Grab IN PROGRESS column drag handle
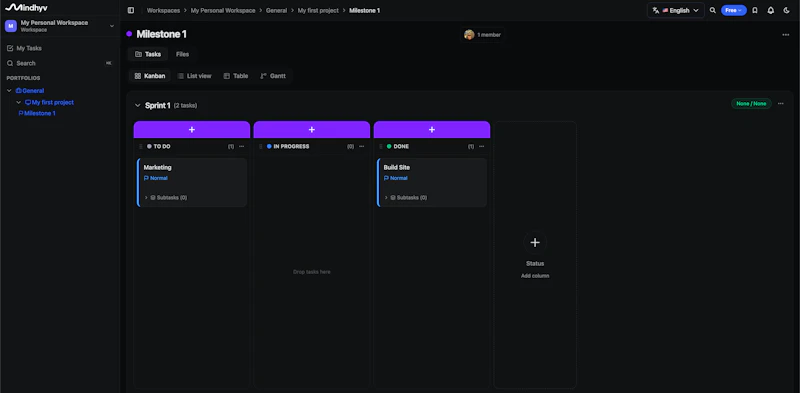 click(x=261, y=146)
